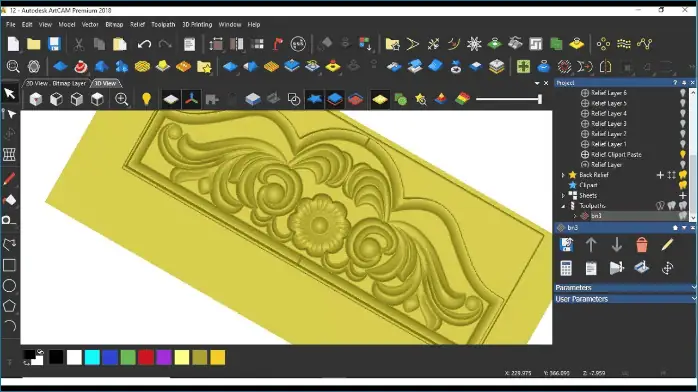Toggle the origin axes icon in 3D toolbar
The width and height of the screenshot is (698, 392).
point(191,99)
